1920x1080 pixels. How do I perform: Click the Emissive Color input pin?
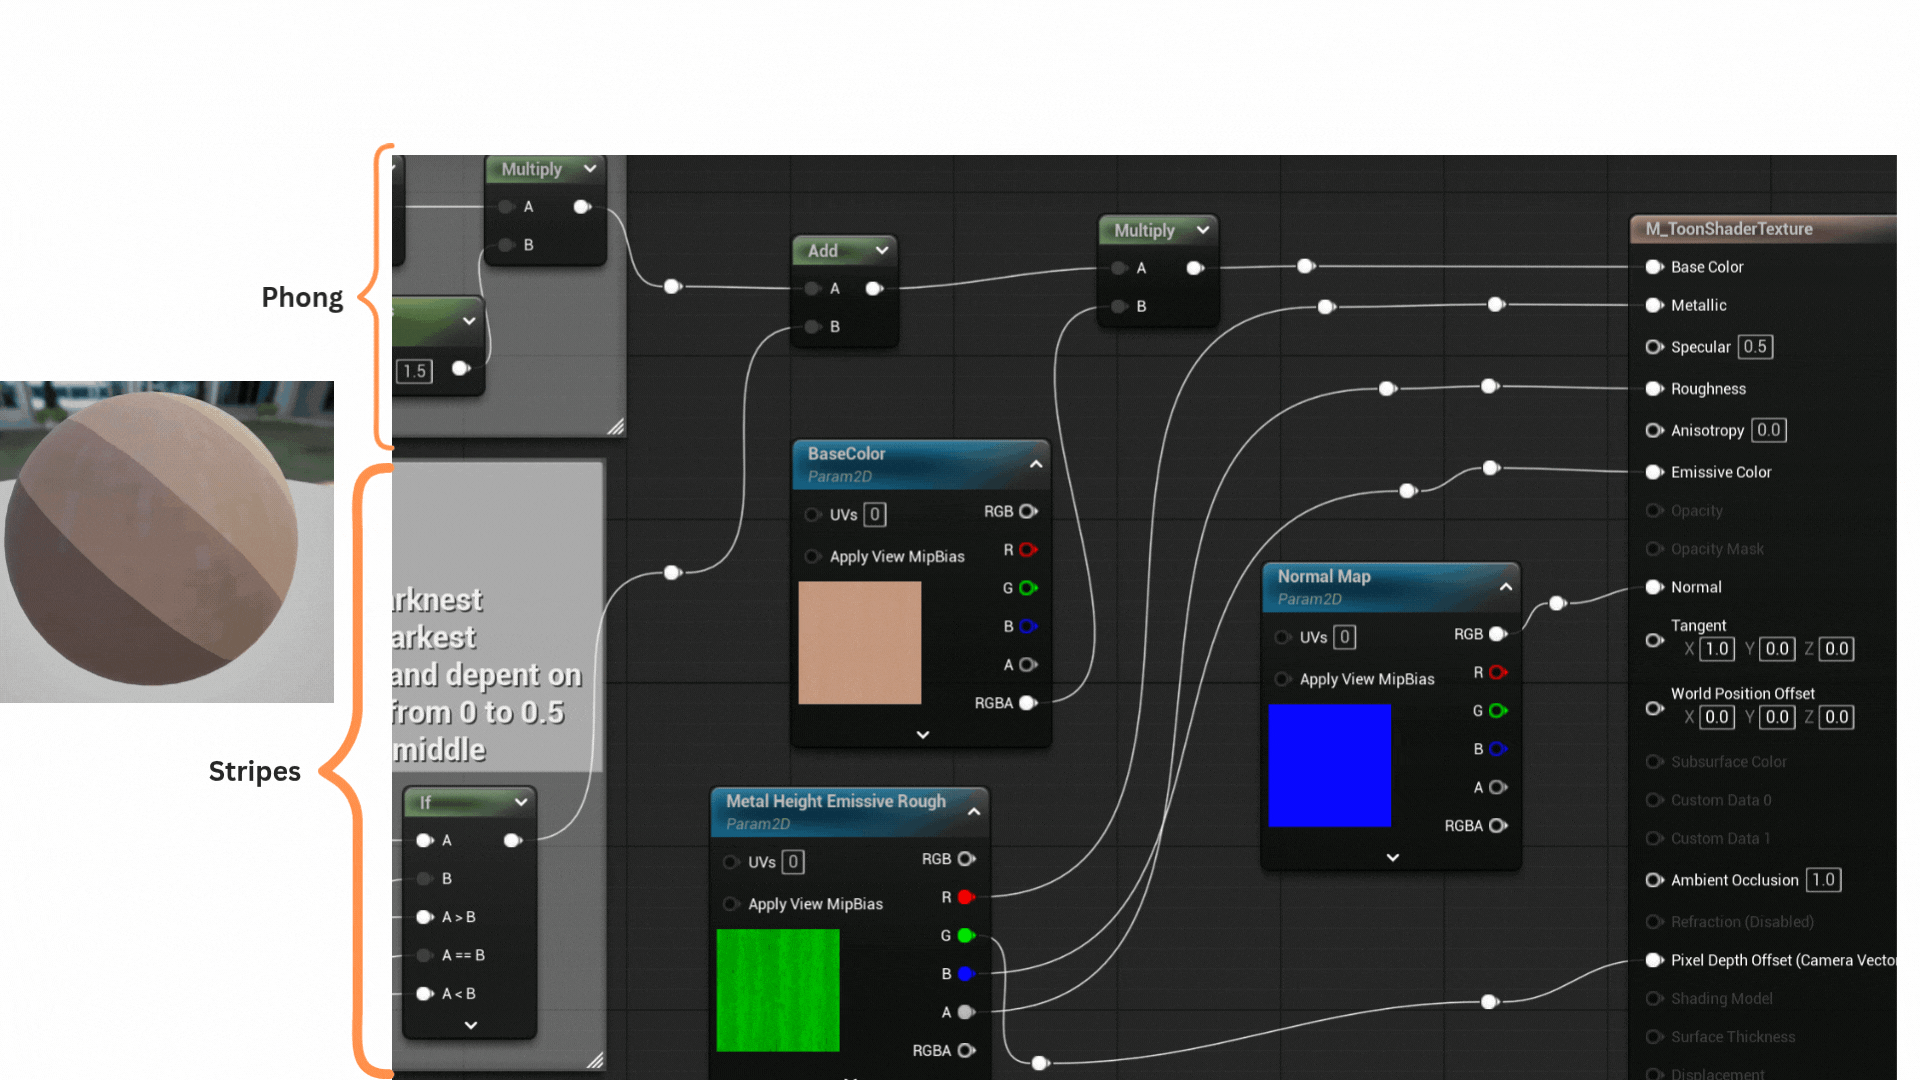1654,472
